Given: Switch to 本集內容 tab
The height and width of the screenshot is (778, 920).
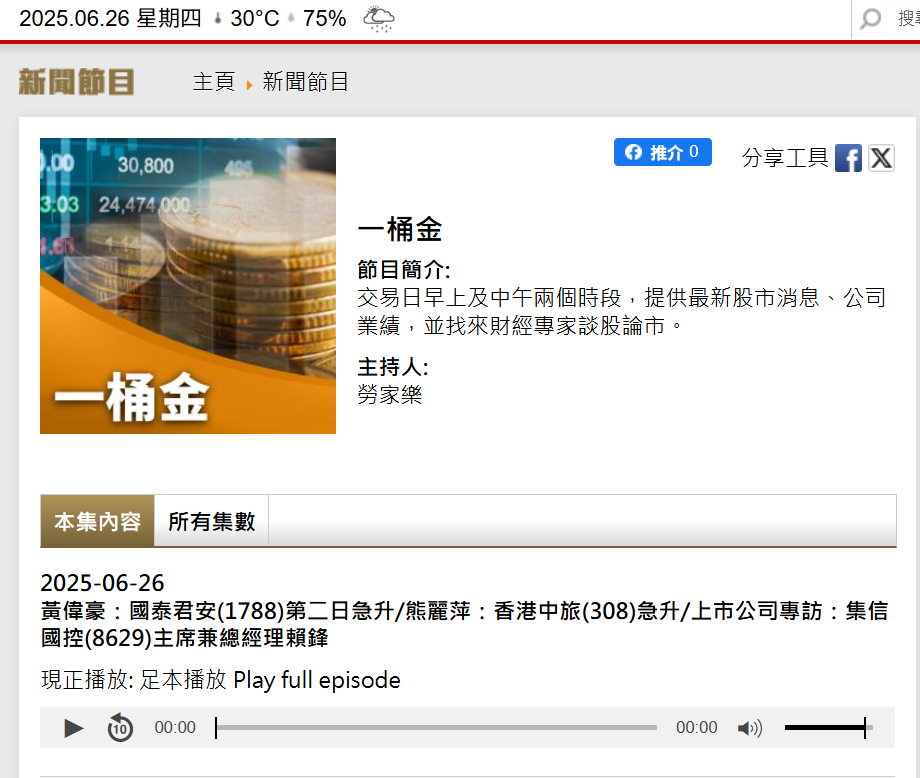Looking at the screenshot, I should [x=97, y=521].
